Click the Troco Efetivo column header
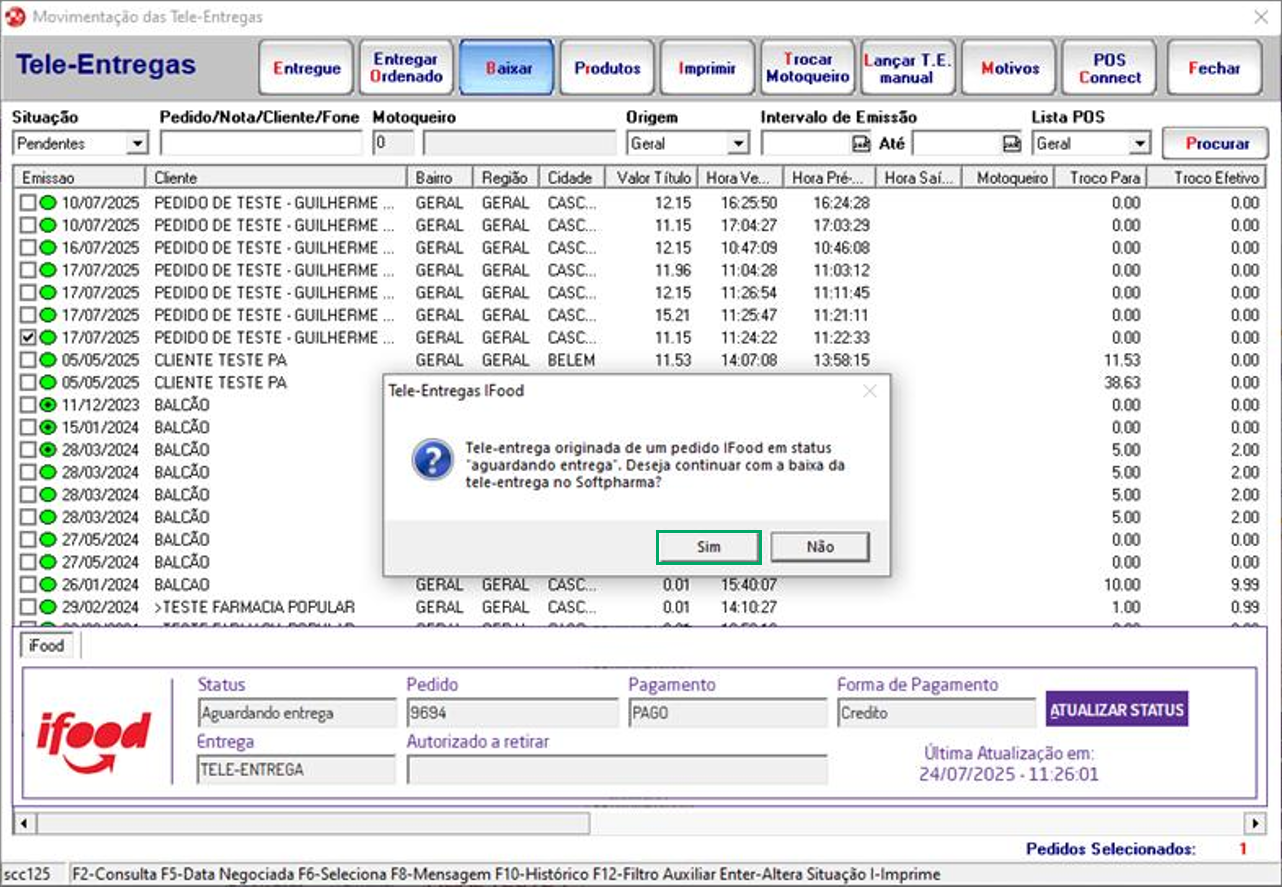1282x887 pixels. point(1208,178)
